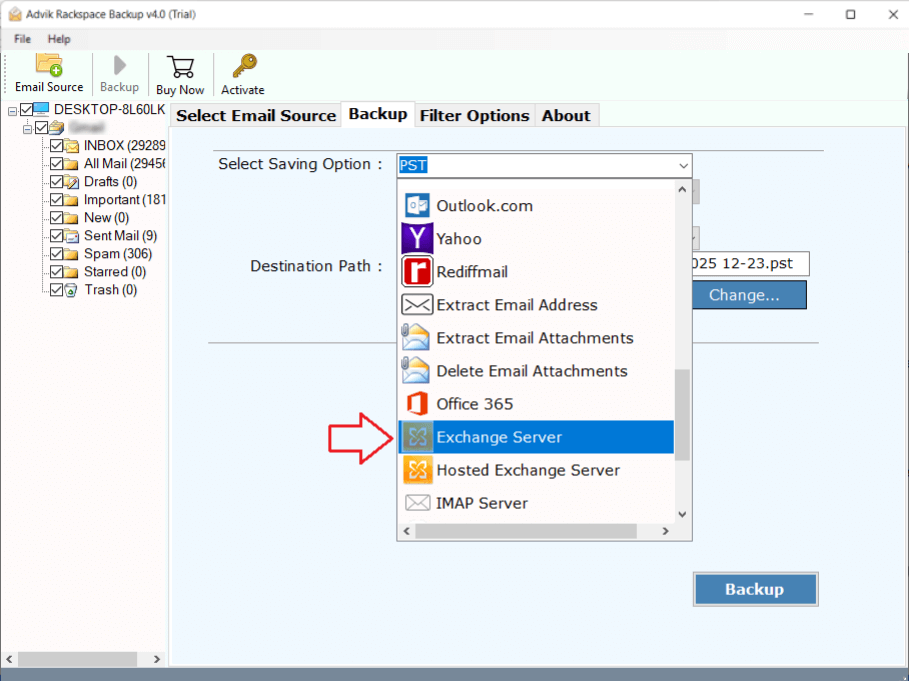Click the IMAP Server envelope icon
The width and height of the screenshot is (909, 681).
(417, 503)
